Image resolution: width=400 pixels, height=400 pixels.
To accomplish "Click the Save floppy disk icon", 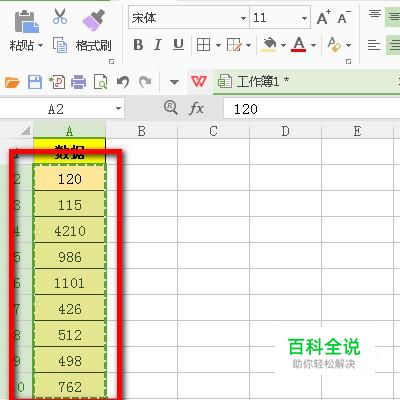I will coord(35,82).
